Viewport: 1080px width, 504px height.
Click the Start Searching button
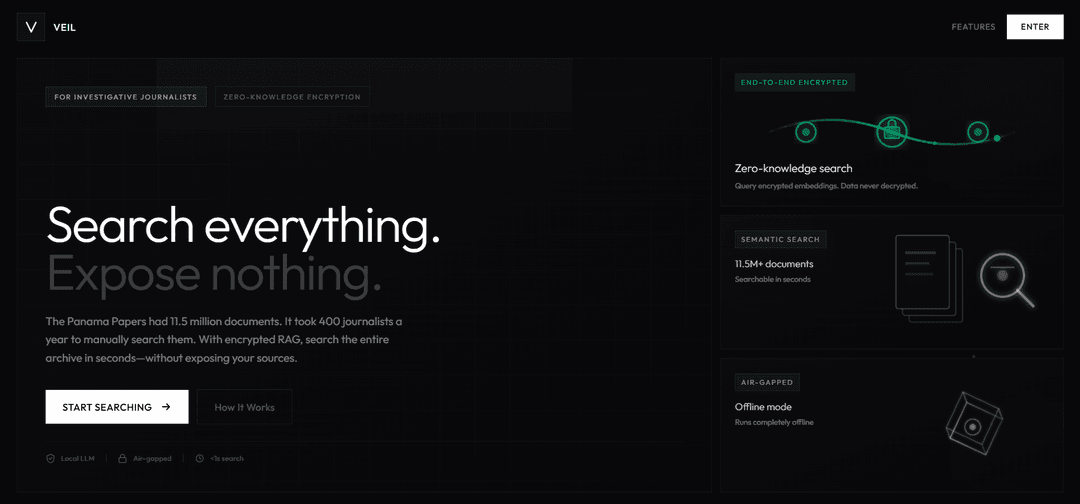pyautogui.click(x=116, y=407)
